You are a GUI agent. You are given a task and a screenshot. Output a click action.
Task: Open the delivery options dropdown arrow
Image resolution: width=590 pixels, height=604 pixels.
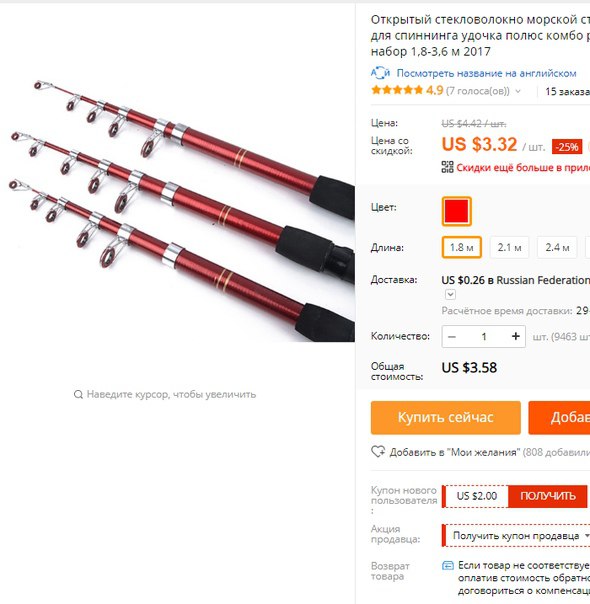click(450, 295)
